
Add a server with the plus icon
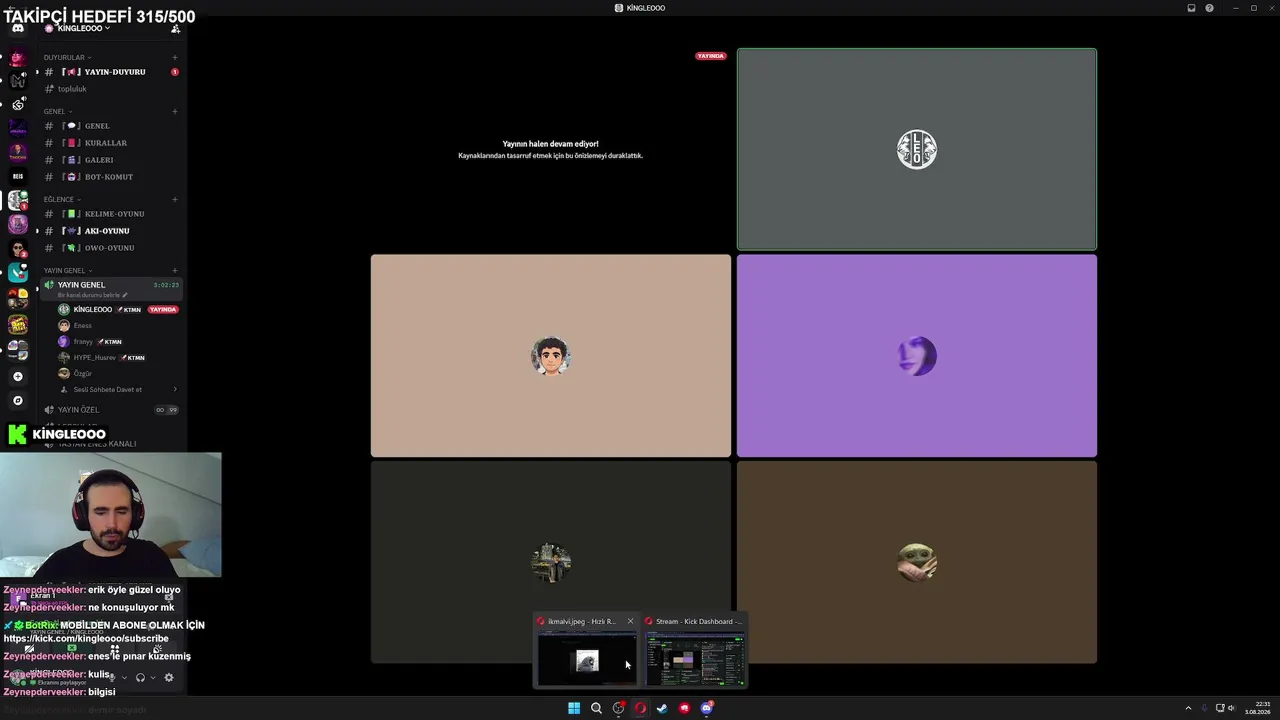click(x=17, y=376)
